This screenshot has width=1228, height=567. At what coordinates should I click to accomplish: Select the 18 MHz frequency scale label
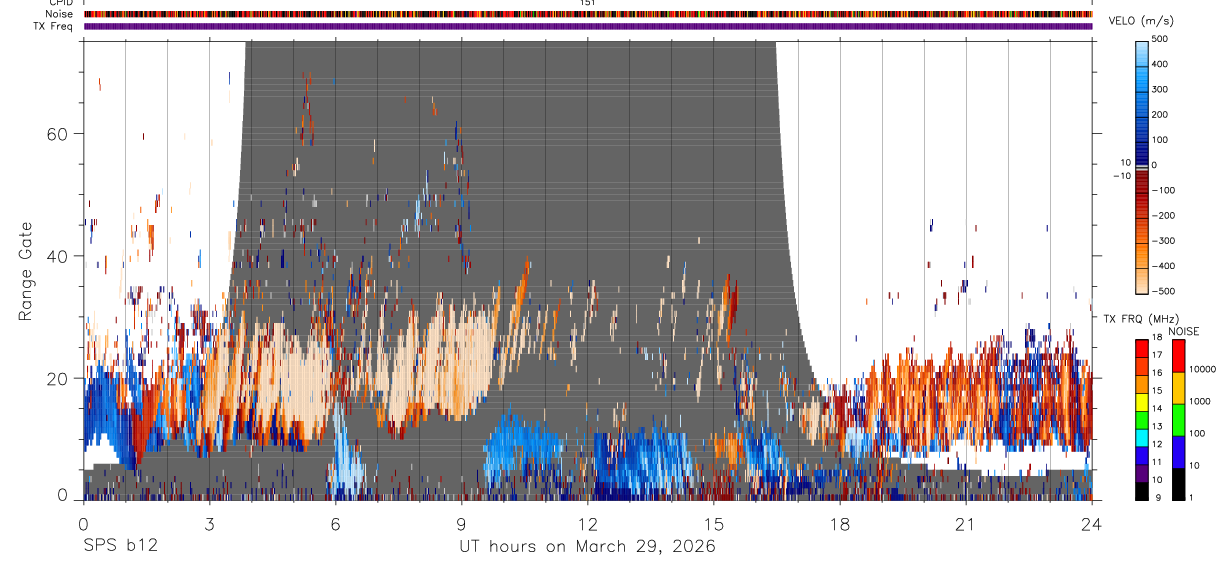pyautogui.click(x=1158, y=338)
